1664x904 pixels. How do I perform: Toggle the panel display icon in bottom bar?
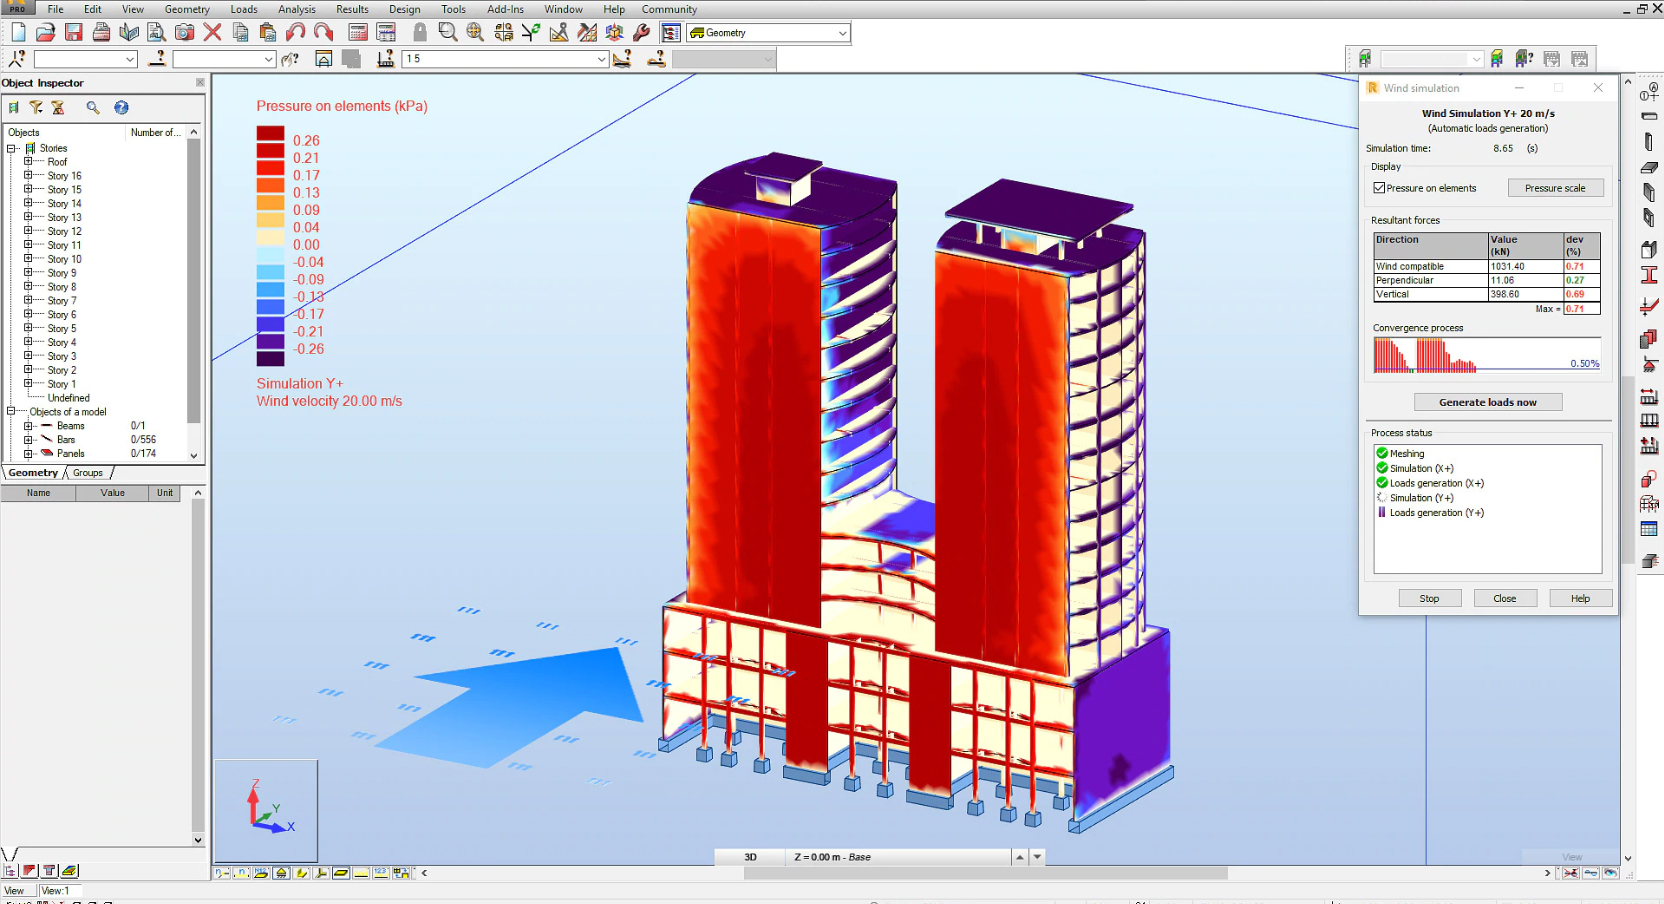(341, 873)
